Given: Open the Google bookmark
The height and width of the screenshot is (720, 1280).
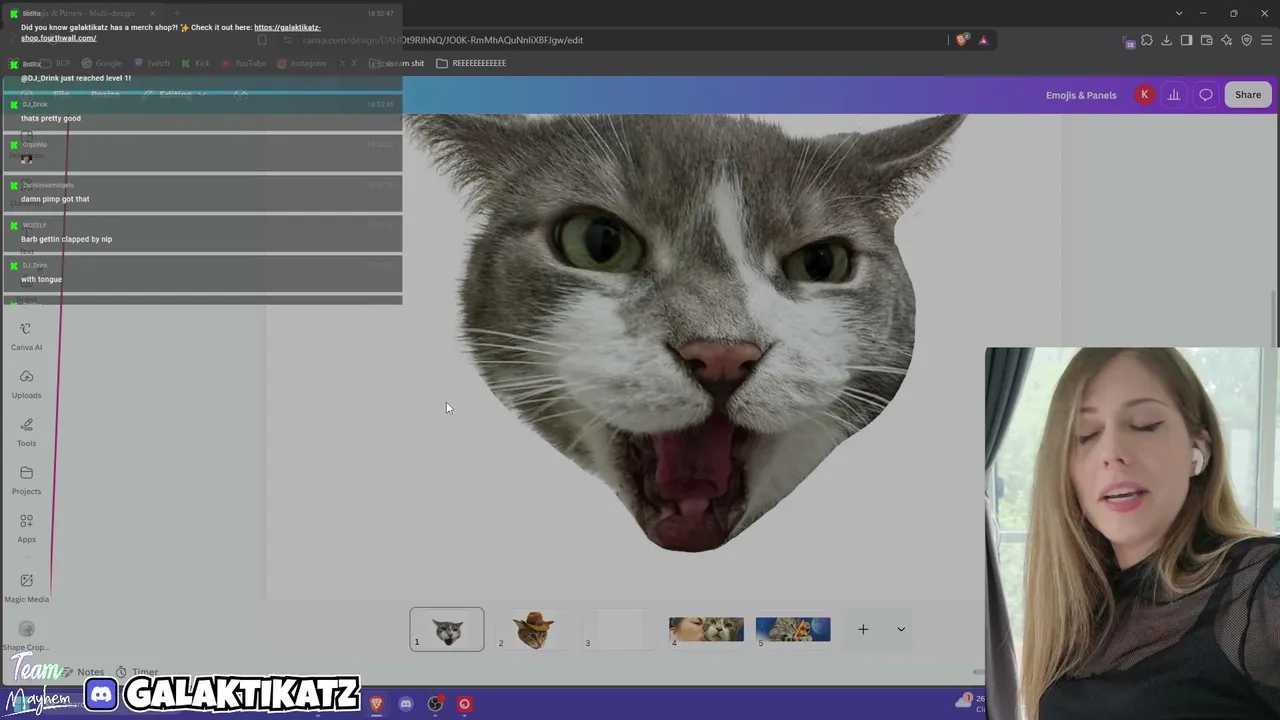Looking at the screenshot, I should pos(102,63).
